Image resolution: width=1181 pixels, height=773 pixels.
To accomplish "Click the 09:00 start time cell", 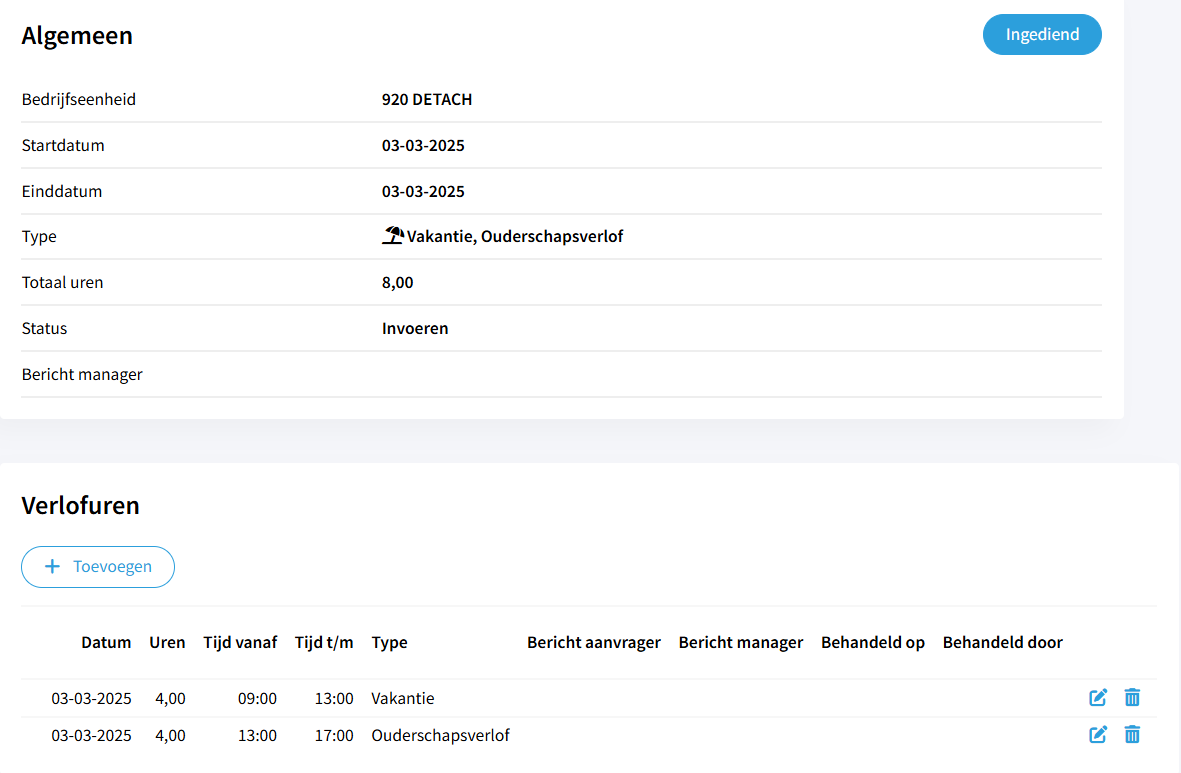I will click(x=257, y=698).
